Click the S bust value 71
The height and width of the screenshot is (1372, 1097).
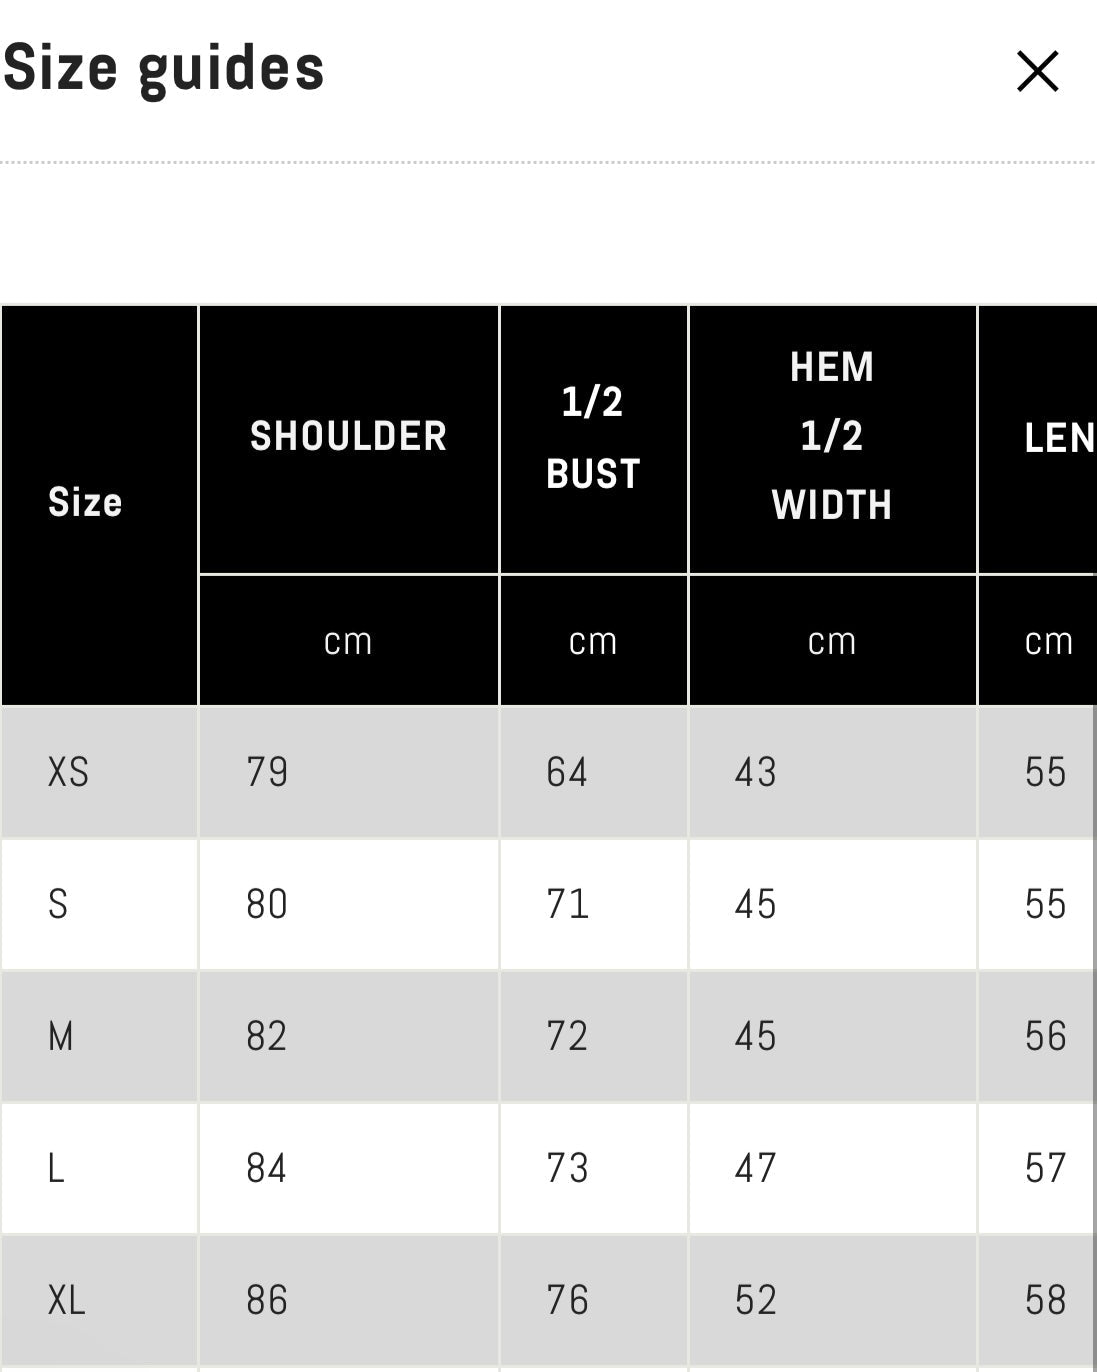tap(567, 904)
